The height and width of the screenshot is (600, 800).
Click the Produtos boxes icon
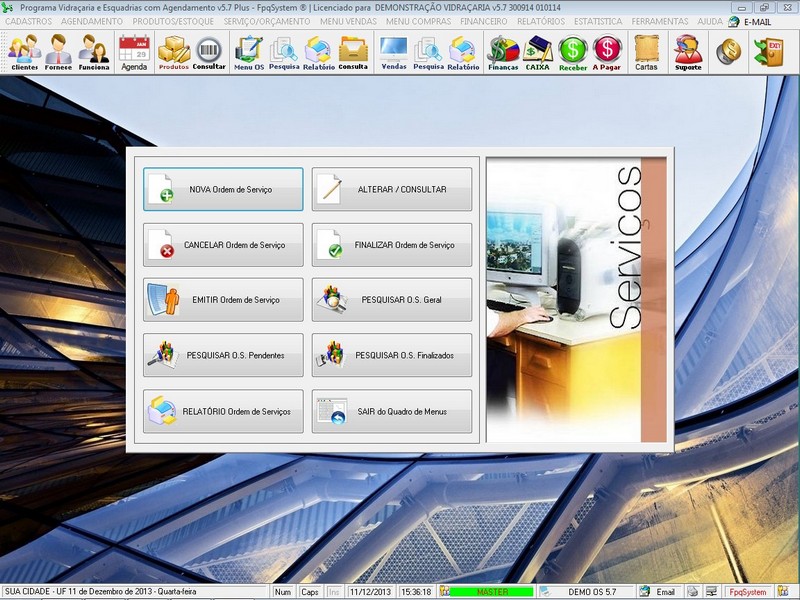point(174,52)
